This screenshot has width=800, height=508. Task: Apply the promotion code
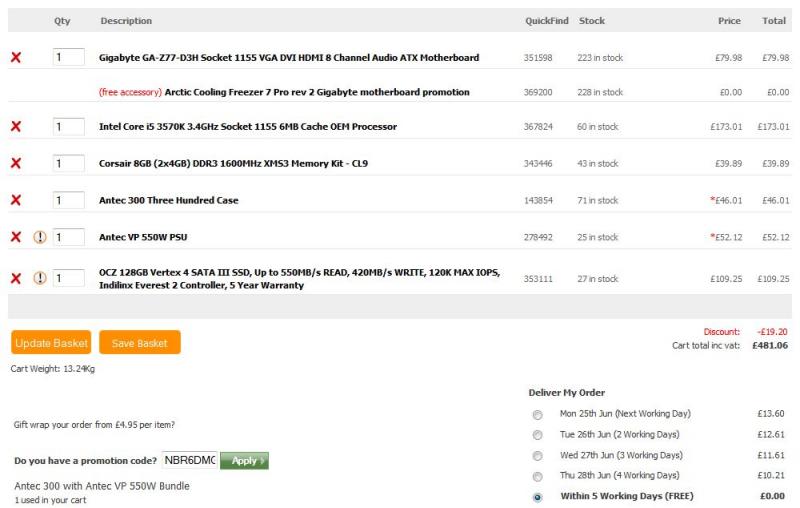(244, 461)
